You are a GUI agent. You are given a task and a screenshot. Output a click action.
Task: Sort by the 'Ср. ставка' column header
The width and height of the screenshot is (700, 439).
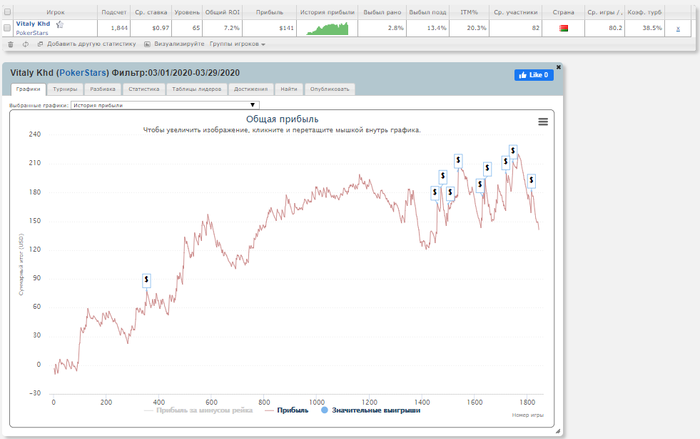pos(151,13)
